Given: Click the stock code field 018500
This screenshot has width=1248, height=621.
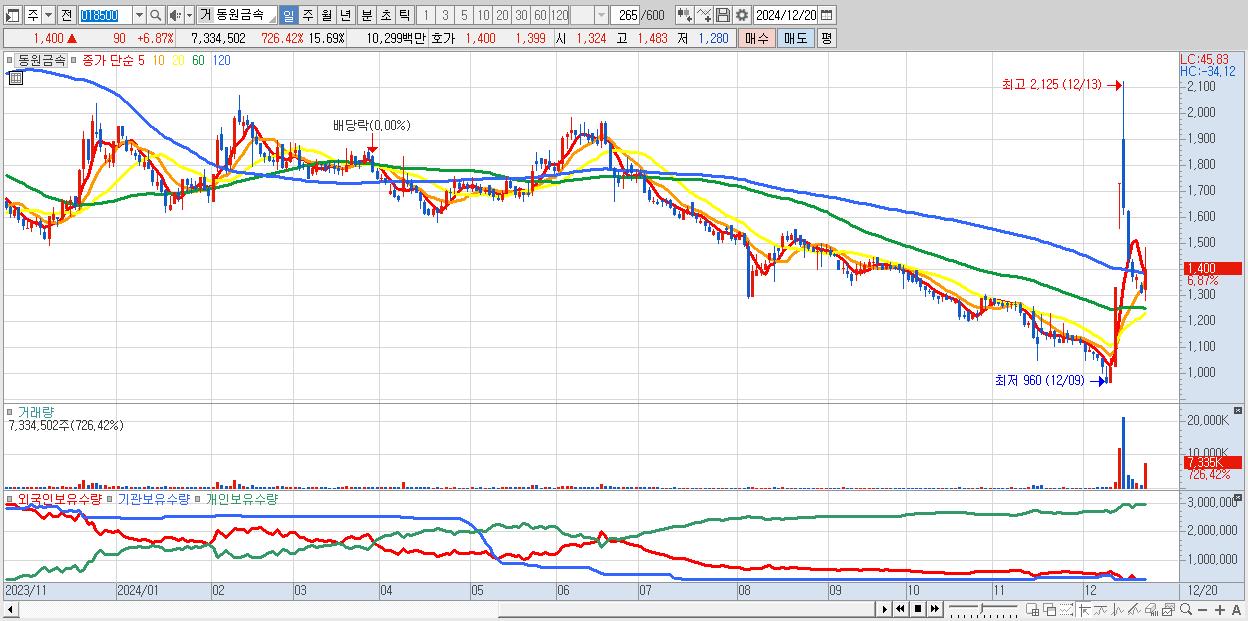Looking at the screenshot, I should (x=105, y=15).
